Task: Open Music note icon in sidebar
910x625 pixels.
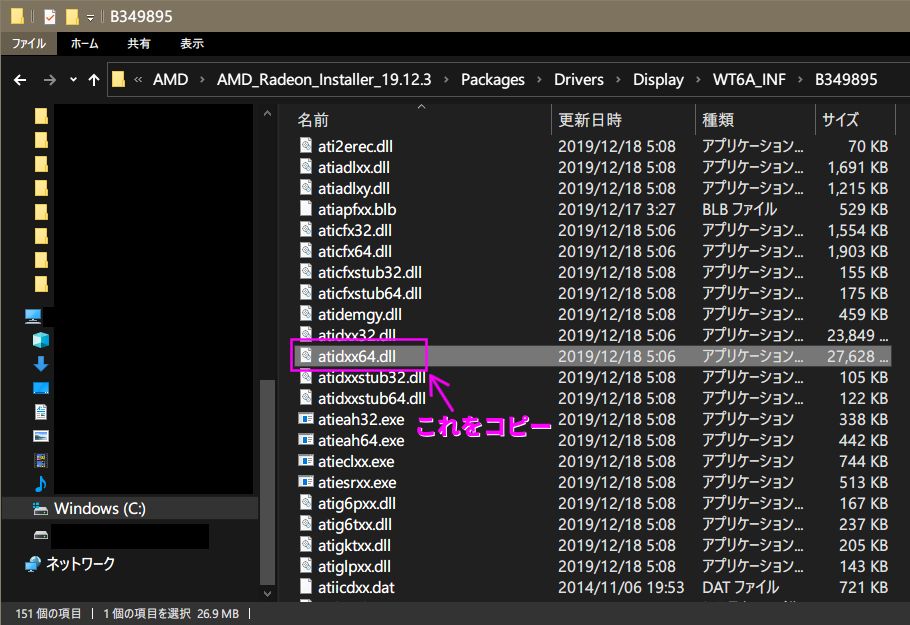Action: click(41, 484)
